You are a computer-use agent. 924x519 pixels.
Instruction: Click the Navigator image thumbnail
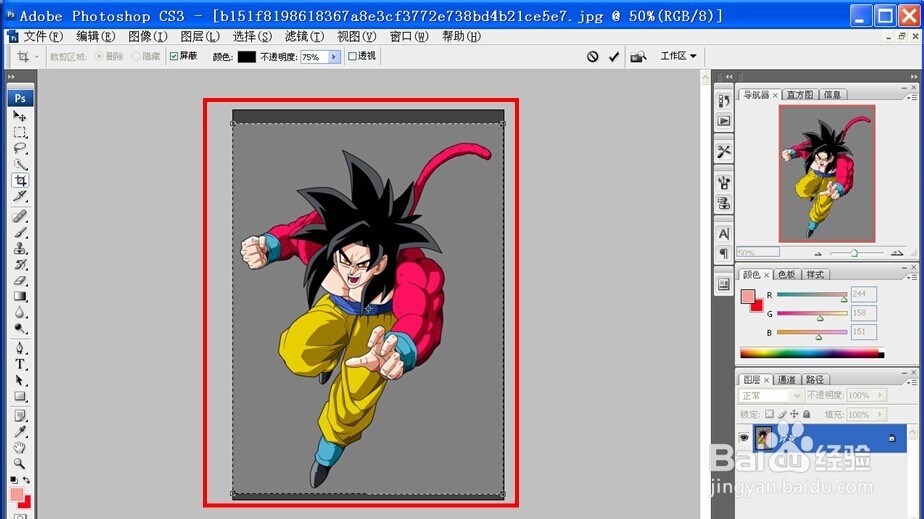[827, 173]
